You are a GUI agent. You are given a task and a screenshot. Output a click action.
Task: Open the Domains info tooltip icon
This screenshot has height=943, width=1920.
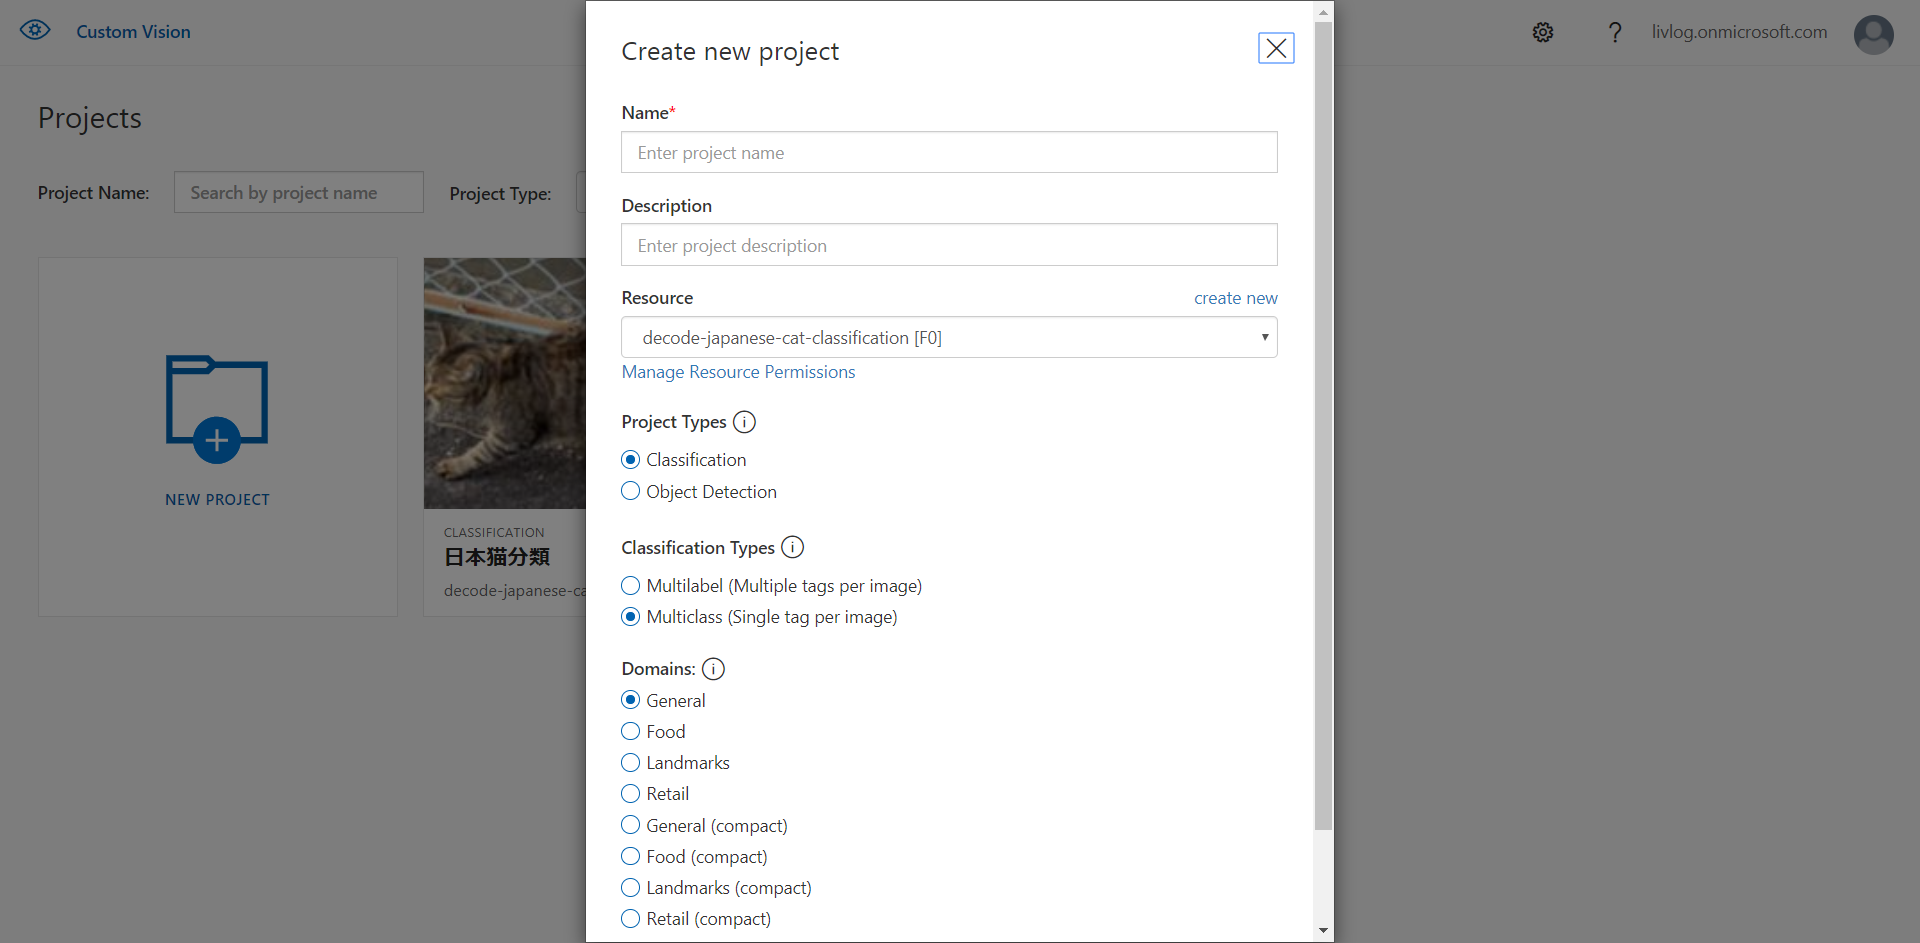tap(713, 669)
